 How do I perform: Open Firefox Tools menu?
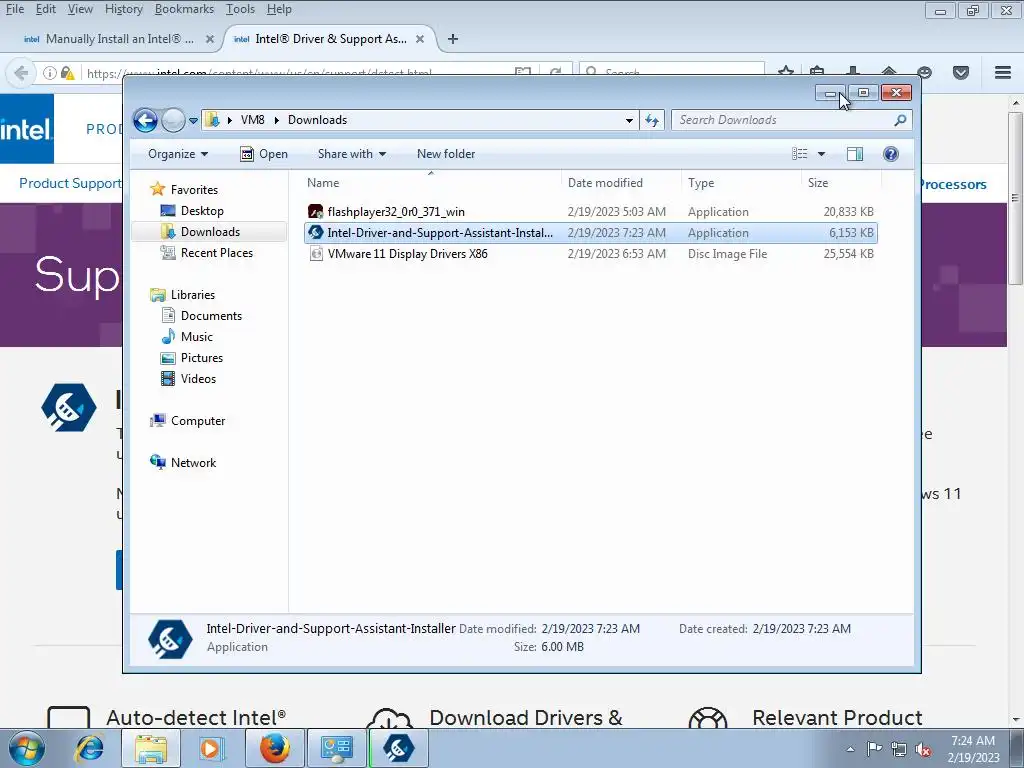pyautogui.click(x=240, y=9)
